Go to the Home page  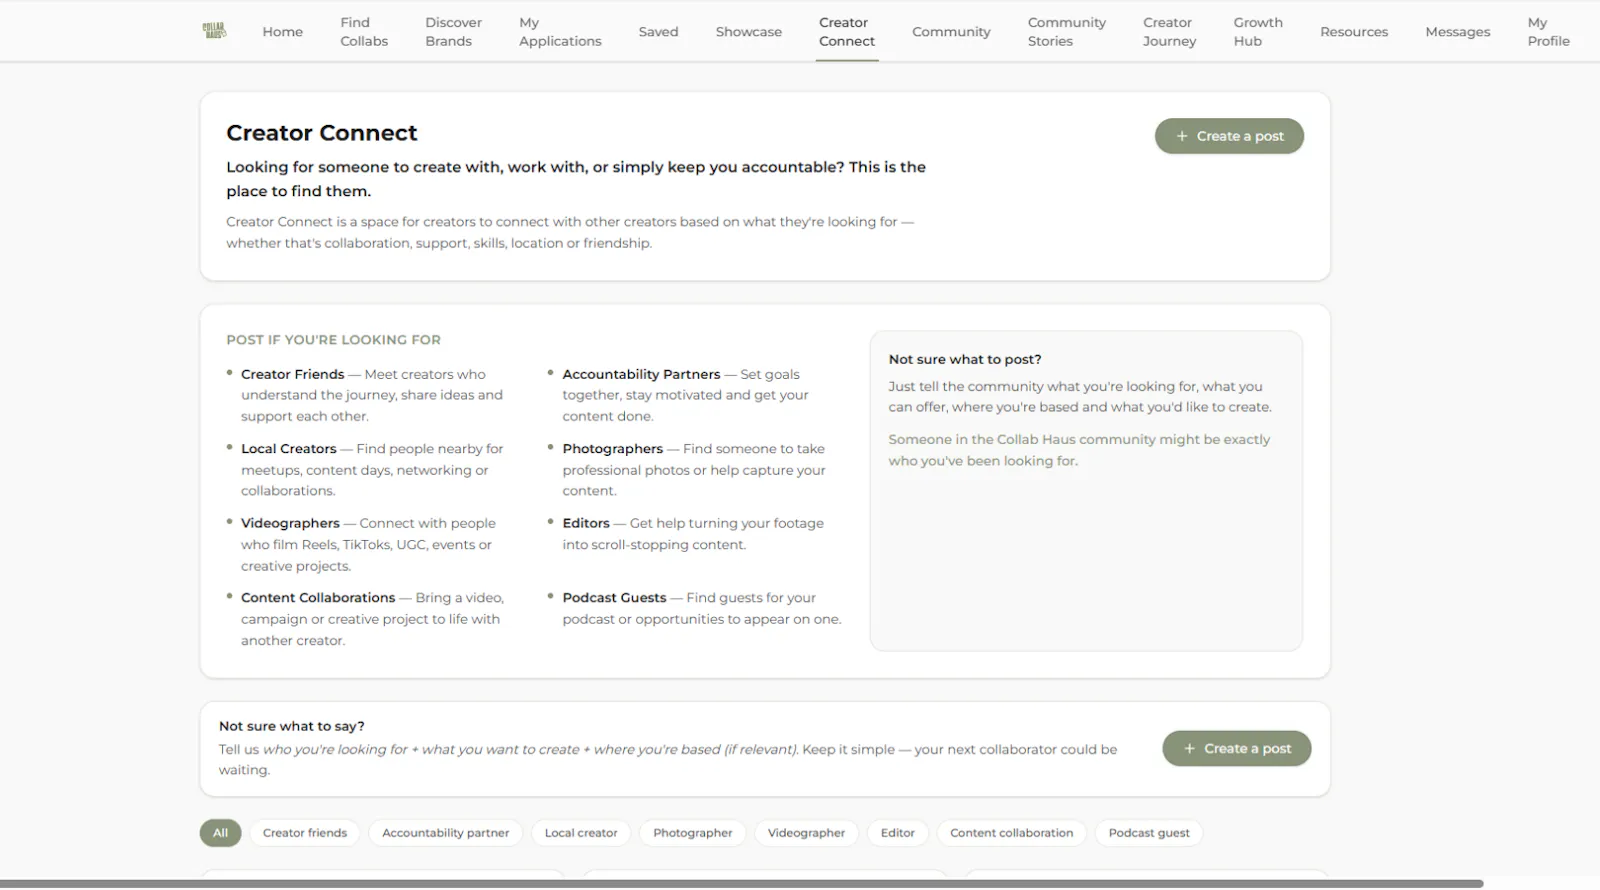pos(282,32)
